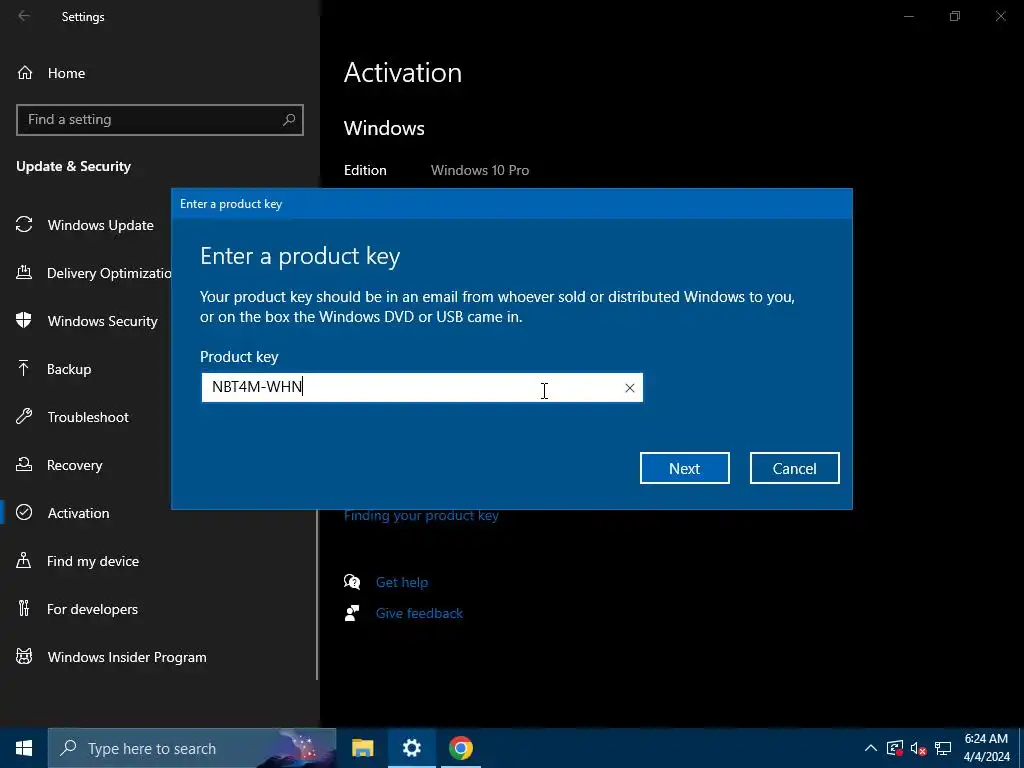Show hidden tray icons chevron

tap(871, 748)
